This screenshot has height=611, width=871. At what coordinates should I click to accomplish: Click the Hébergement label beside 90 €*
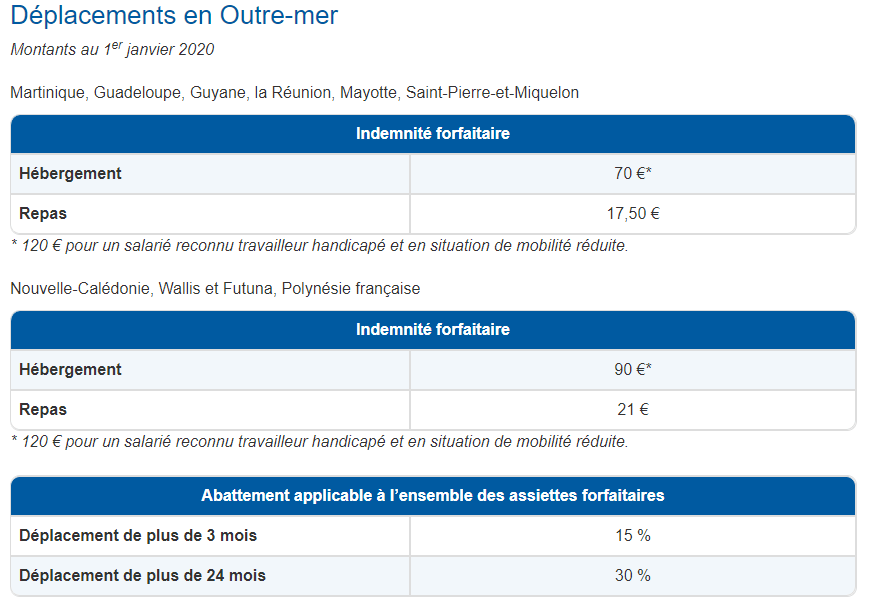point(70,370)
